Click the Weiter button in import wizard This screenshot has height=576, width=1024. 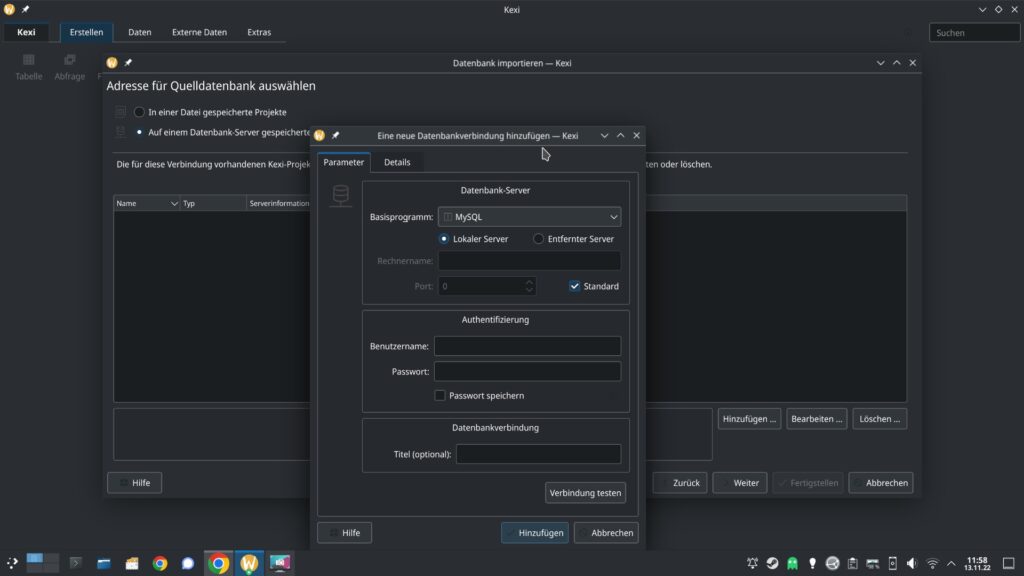740,483
